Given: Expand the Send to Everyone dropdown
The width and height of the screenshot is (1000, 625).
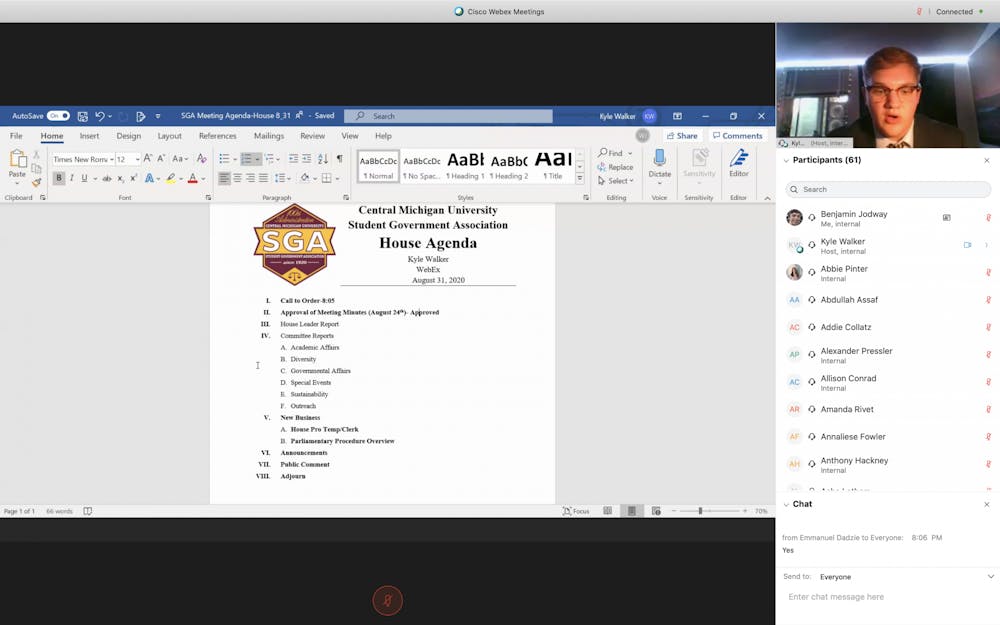Looking at the screenshot, I should click(x=990, y=577).
